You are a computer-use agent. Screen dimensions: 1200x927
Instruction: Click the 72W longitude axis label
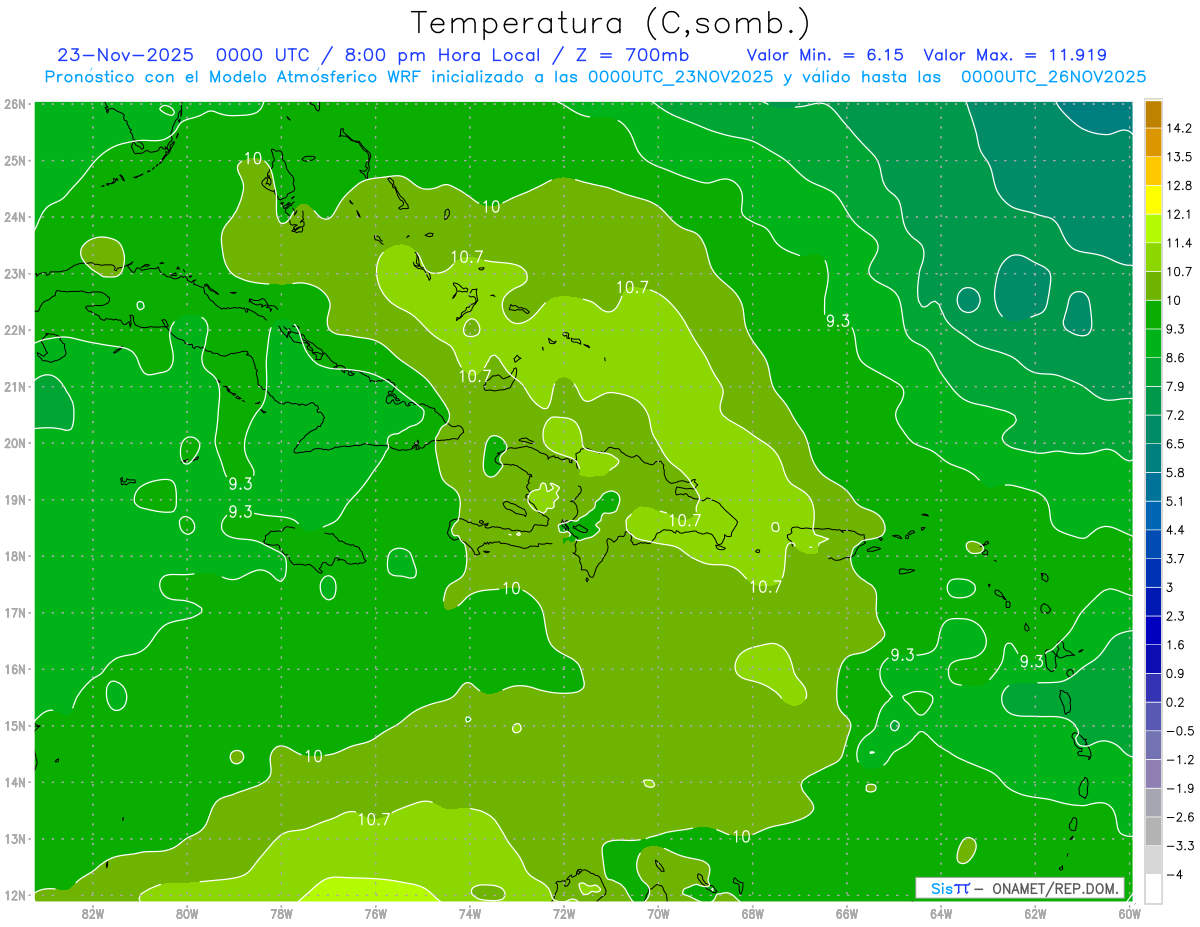pyautogui.click(x=564, y=914)
